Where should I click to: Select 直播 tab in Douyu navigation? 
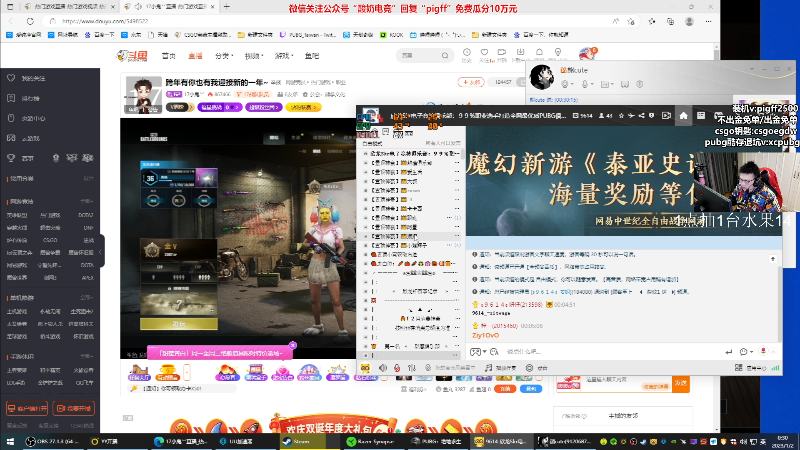point(195,56)
